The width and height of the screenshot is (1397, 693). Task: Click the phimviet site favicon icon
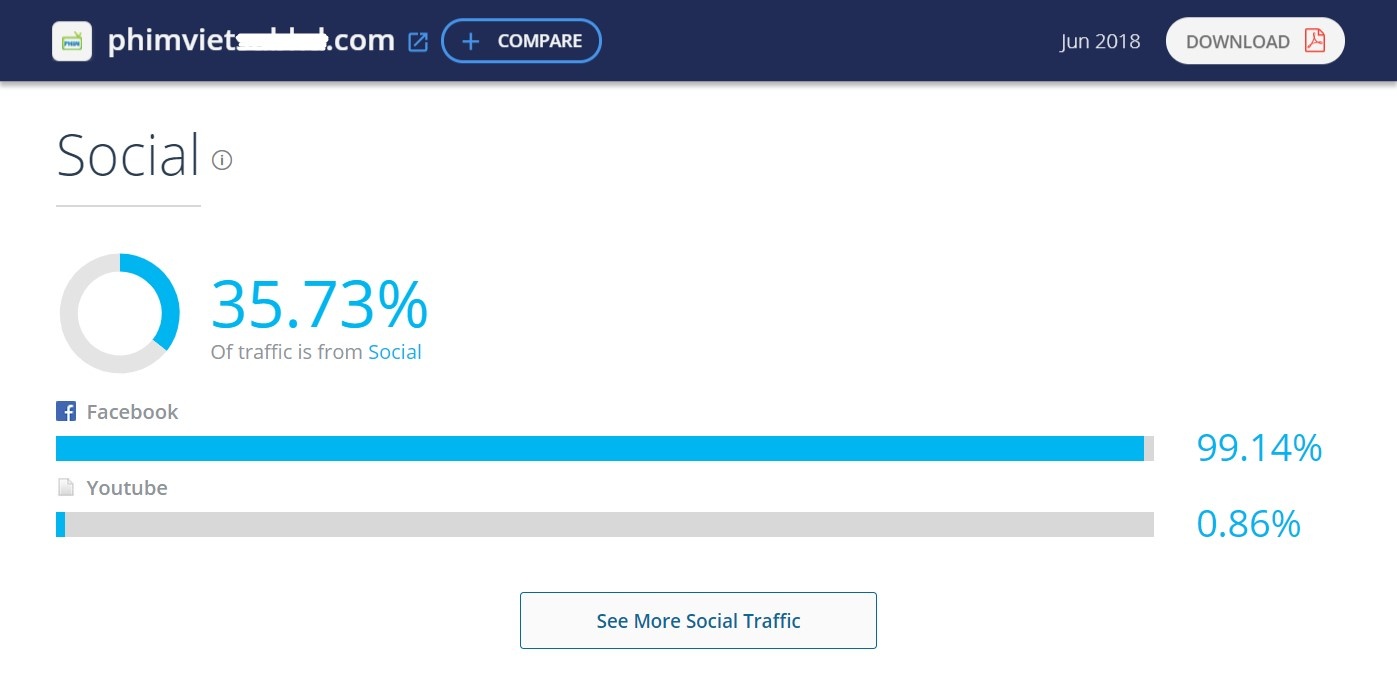(x=71, y=41)
